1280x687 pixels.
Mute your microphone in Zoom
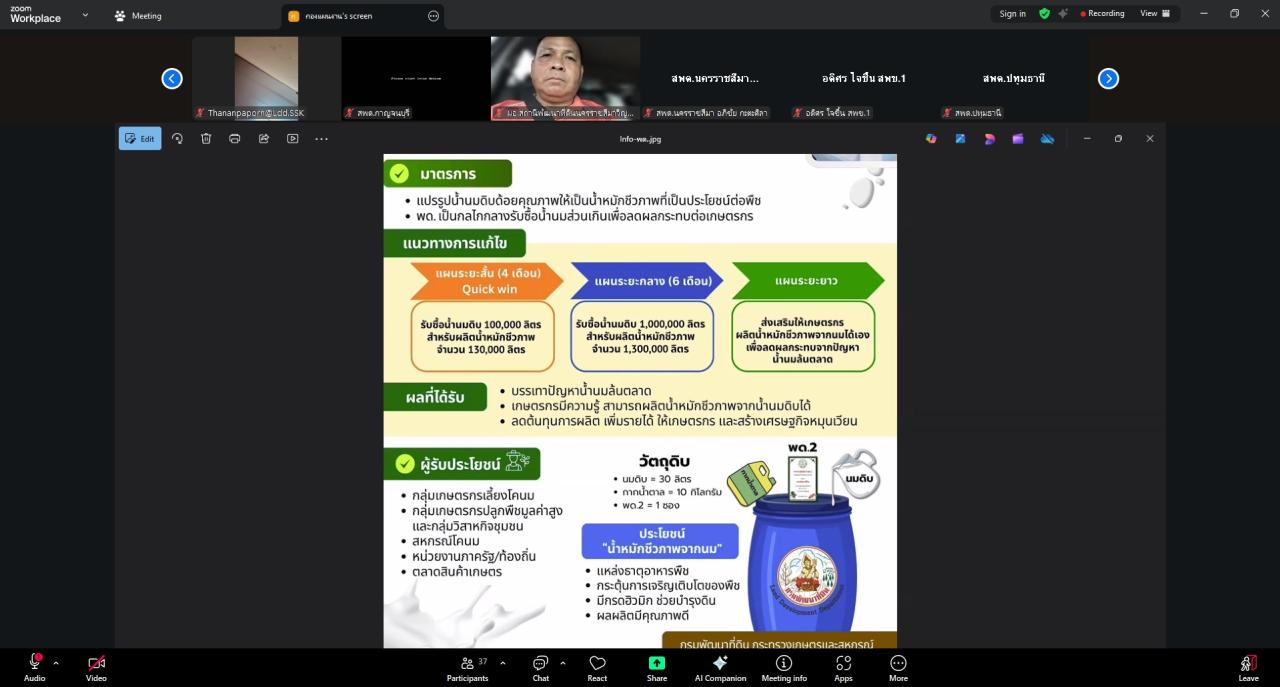tap(34, 667)
